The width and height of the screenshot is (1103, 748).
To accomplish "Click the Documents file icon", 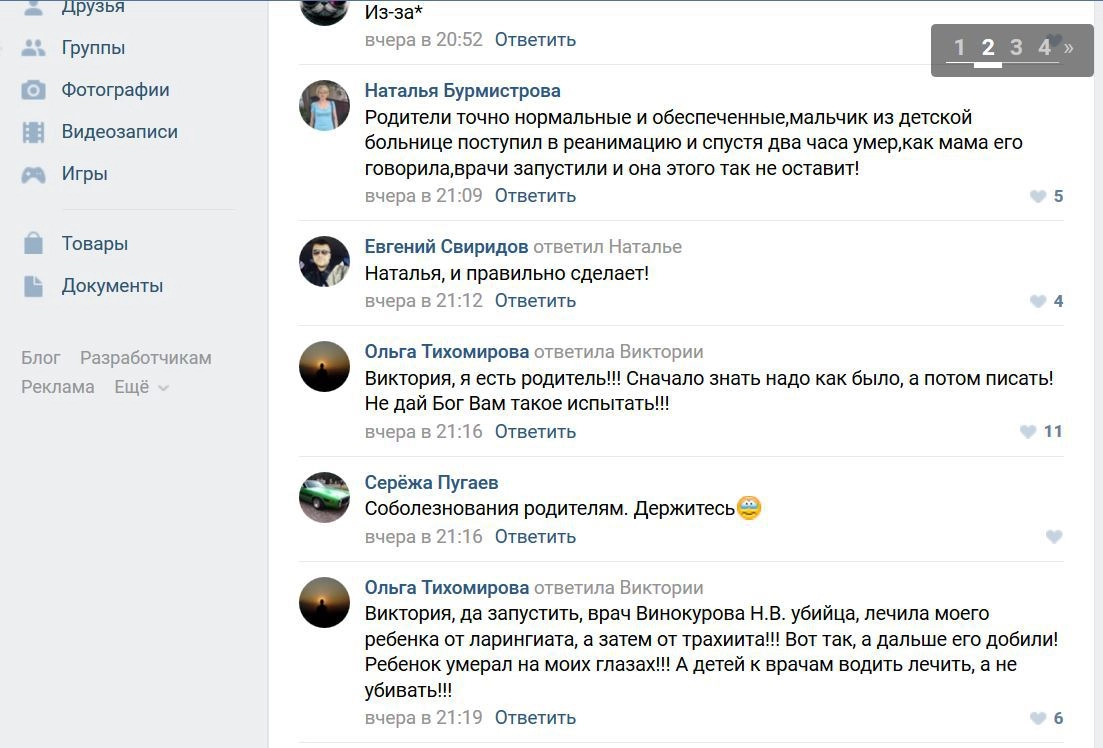I will click(34, 286).
